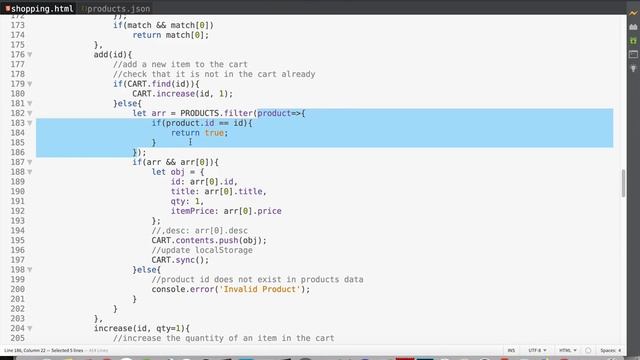Viewport: 640px width, 360px height.
Task: Collapse the else block at line 181
Action: pyautogui.click(x=30, y=104)
